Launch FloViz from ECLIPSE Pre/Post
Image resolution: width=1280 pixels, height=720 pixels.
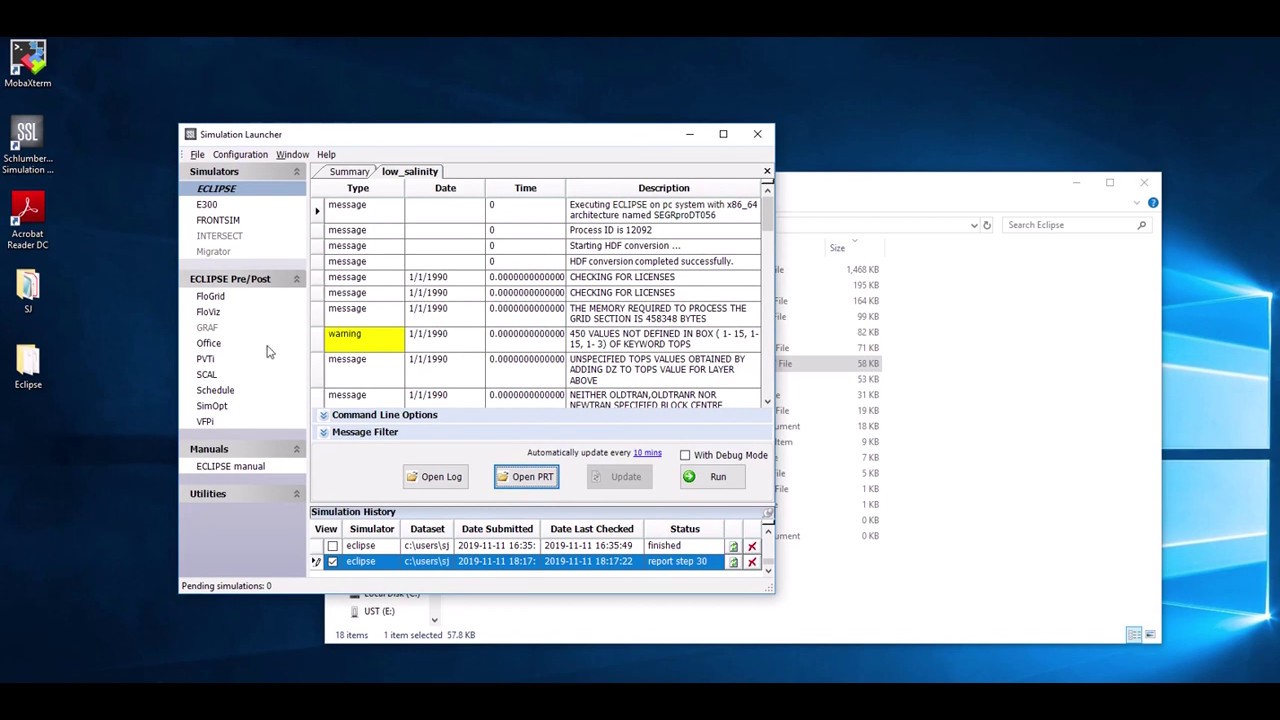(208, 312)
